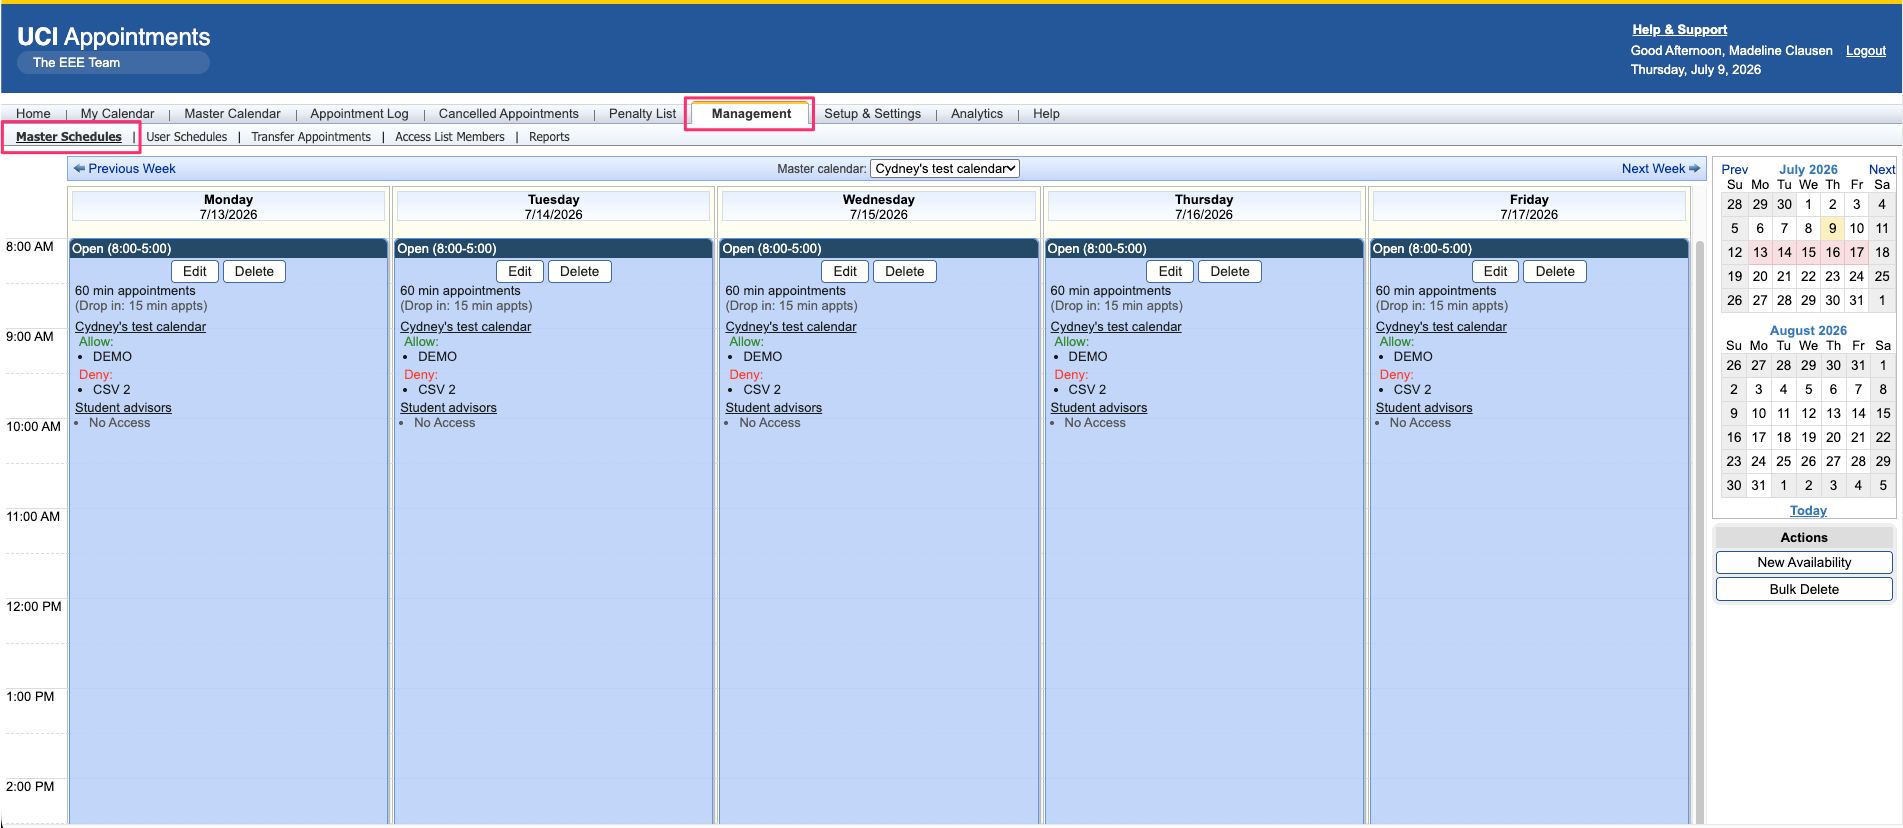Open Cancelled Appointments tab
1903x828 pixels.
tap(508, 113)
